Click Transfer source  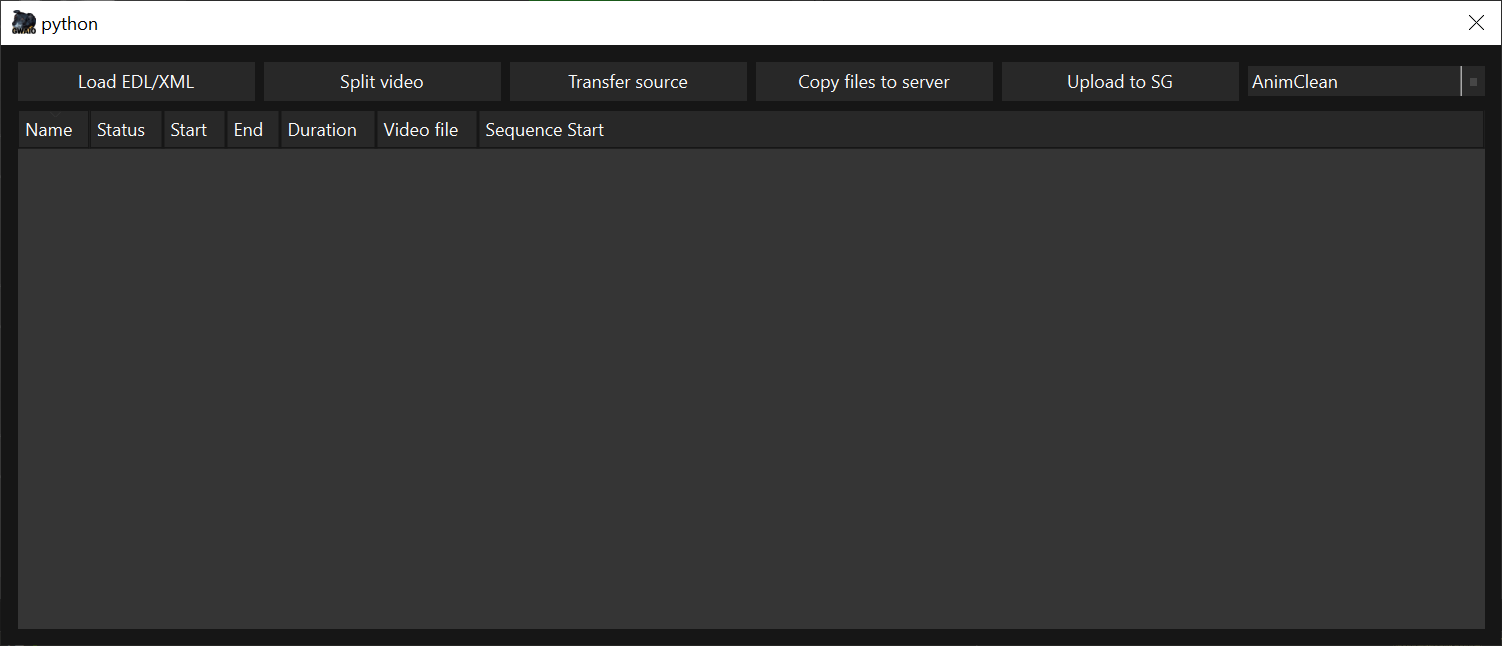click(x=628, y=82)
